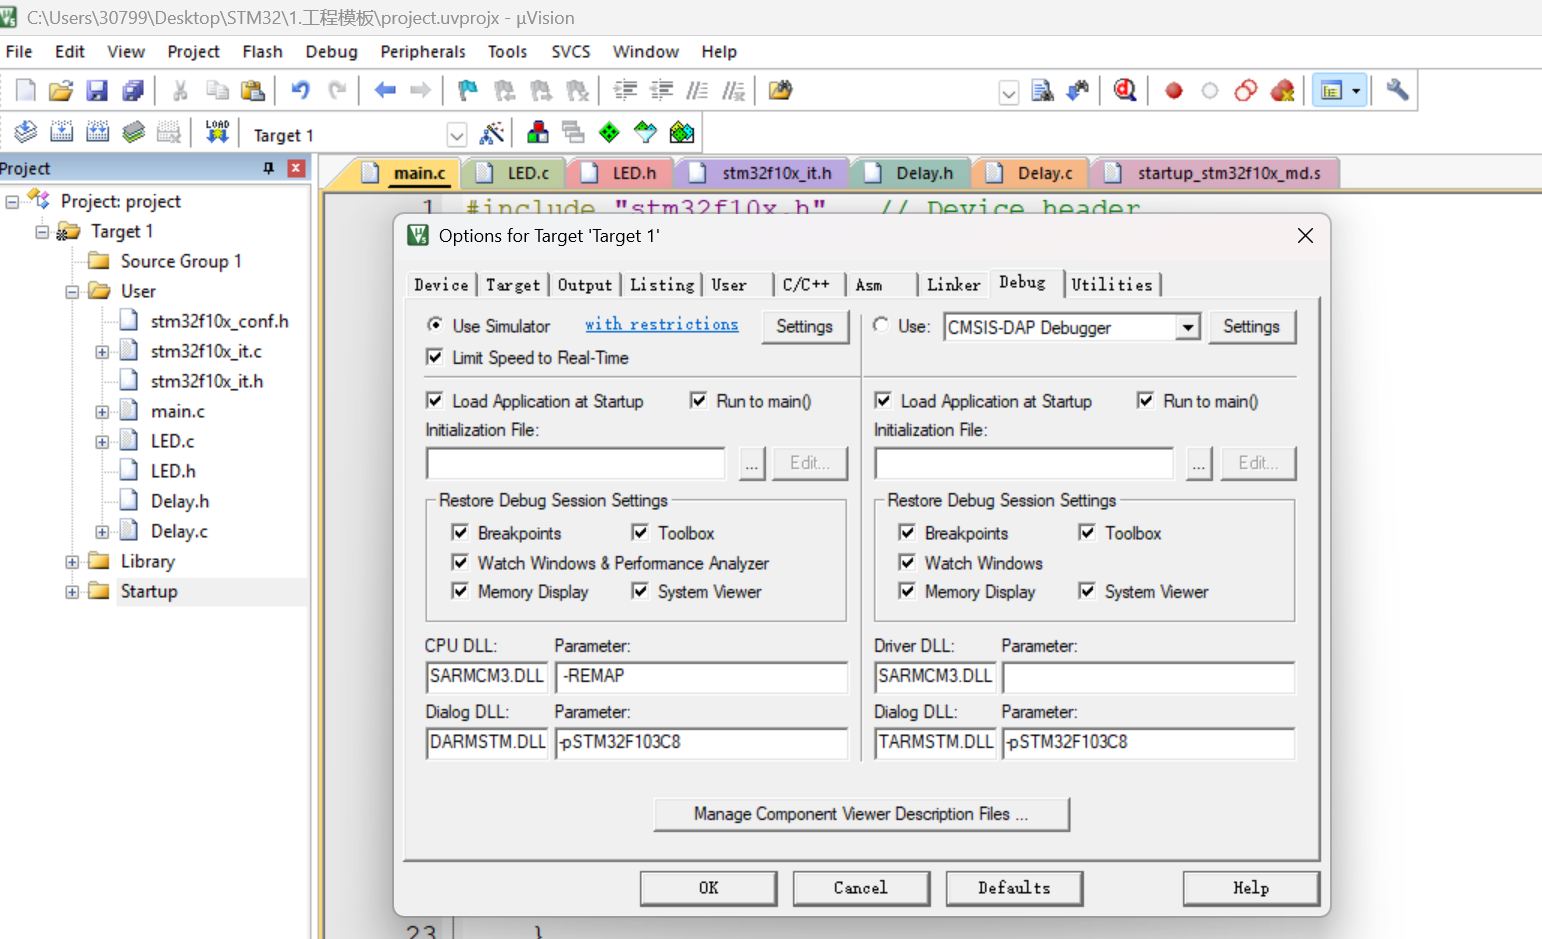Click the Pack Installer icon
The width and height of the screenshot is (1542, 939).
(682, 133)
